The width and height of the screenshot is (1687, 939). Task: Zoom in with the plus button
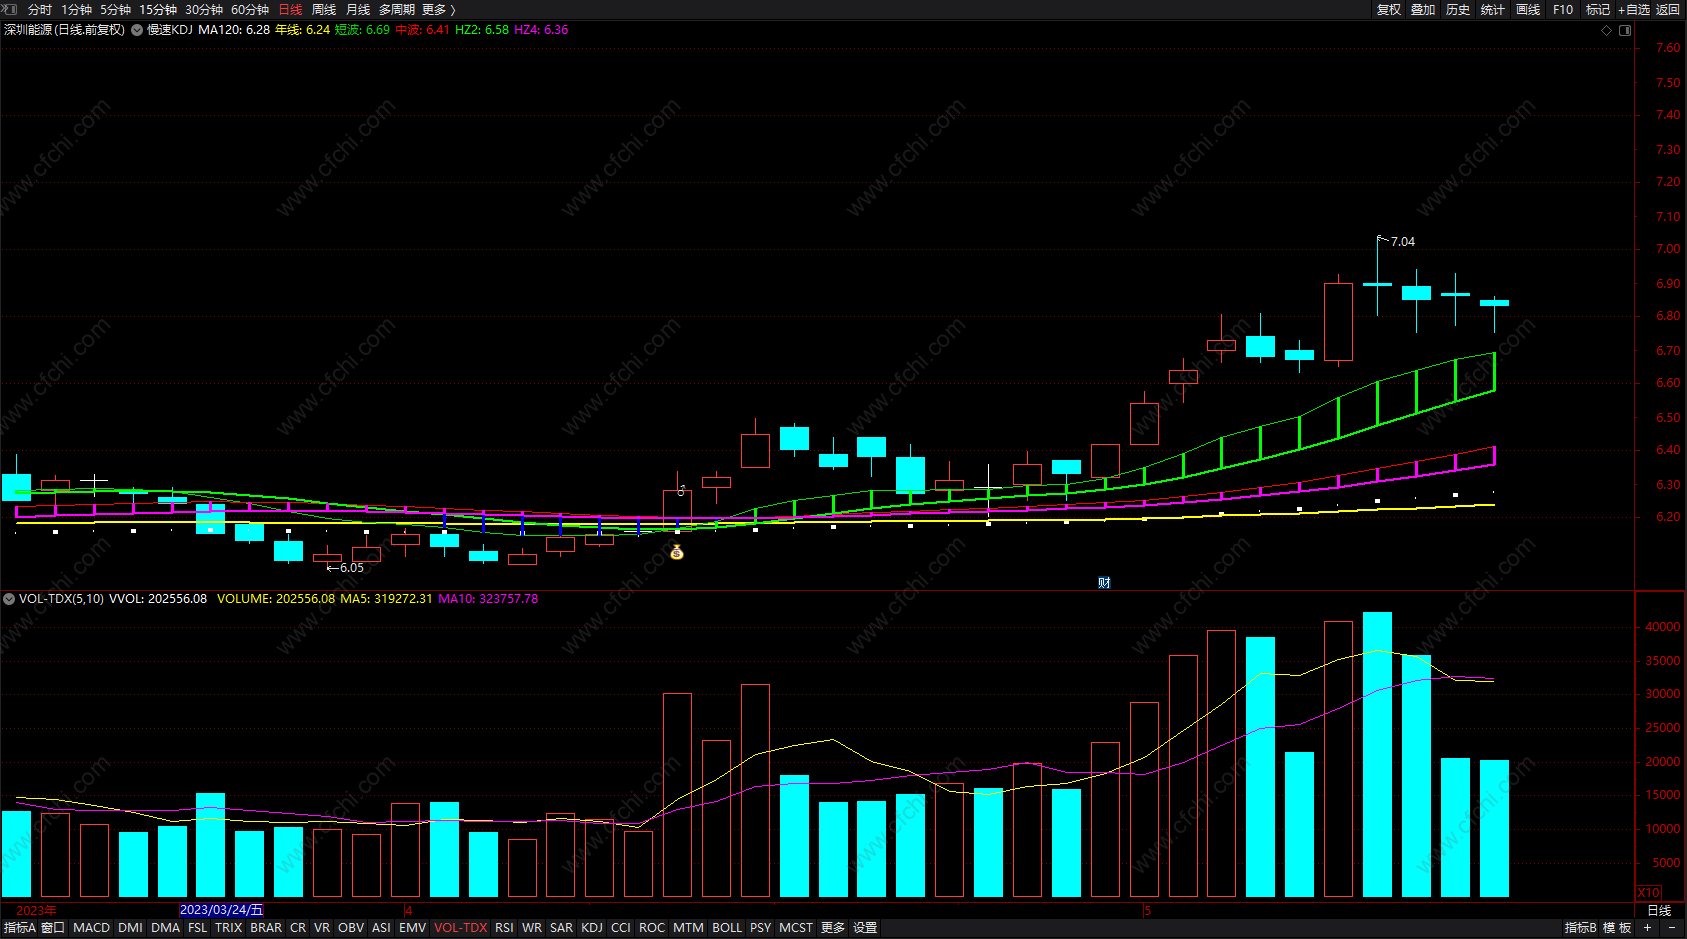click(1648, 928)
